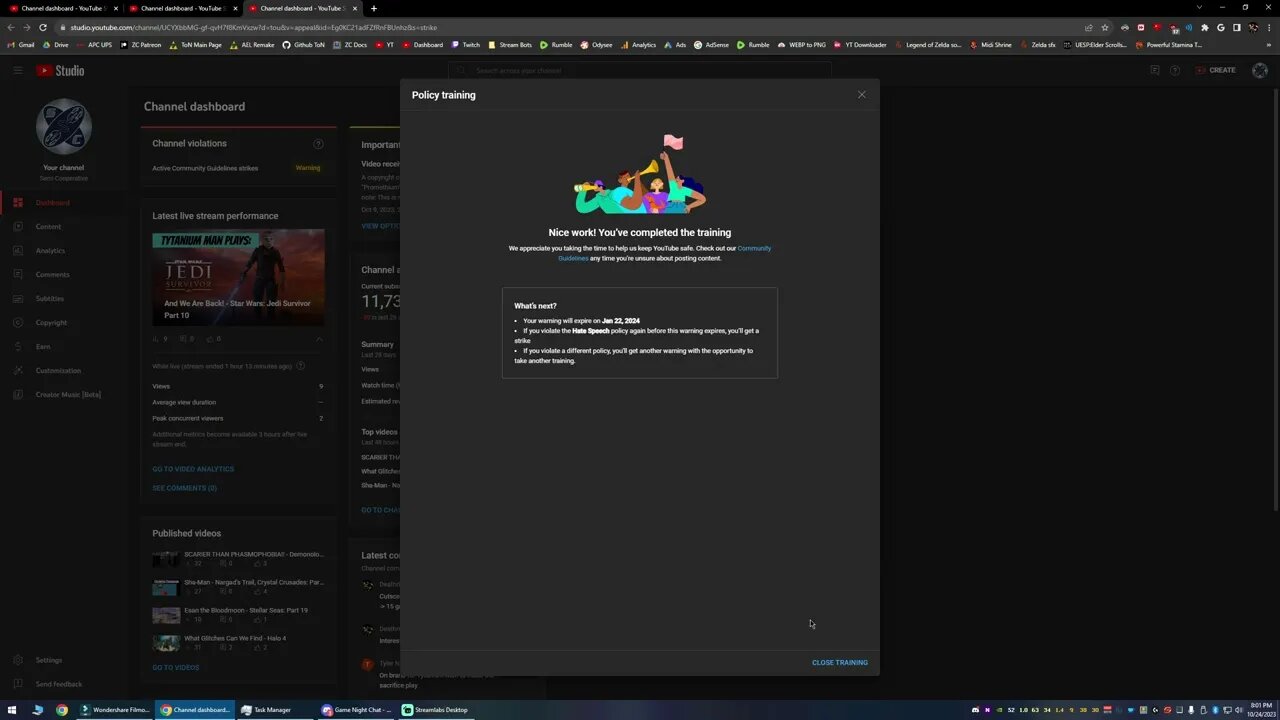Bookmark this page with the star icon
The height and width of the screenshot is (720, 1280).
pos(1105,27)
